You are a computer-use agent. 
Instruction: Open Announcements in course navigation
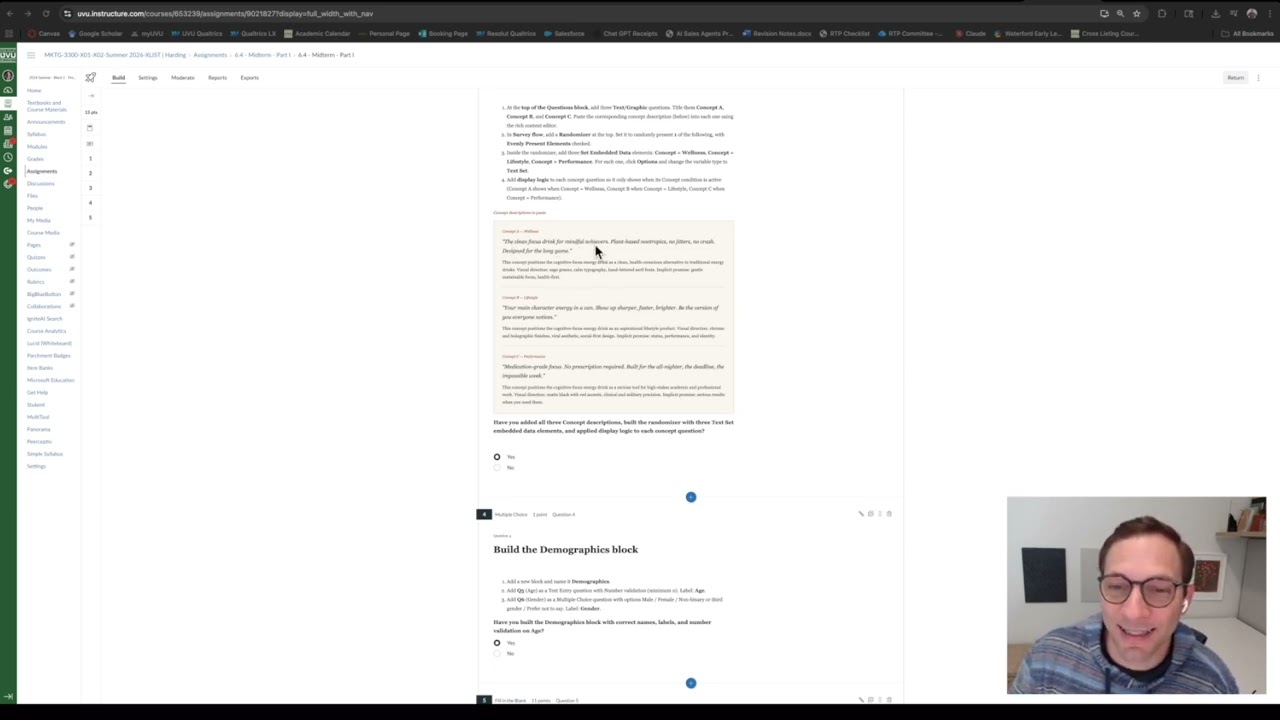pyautogui.click(x=46, y=122)
